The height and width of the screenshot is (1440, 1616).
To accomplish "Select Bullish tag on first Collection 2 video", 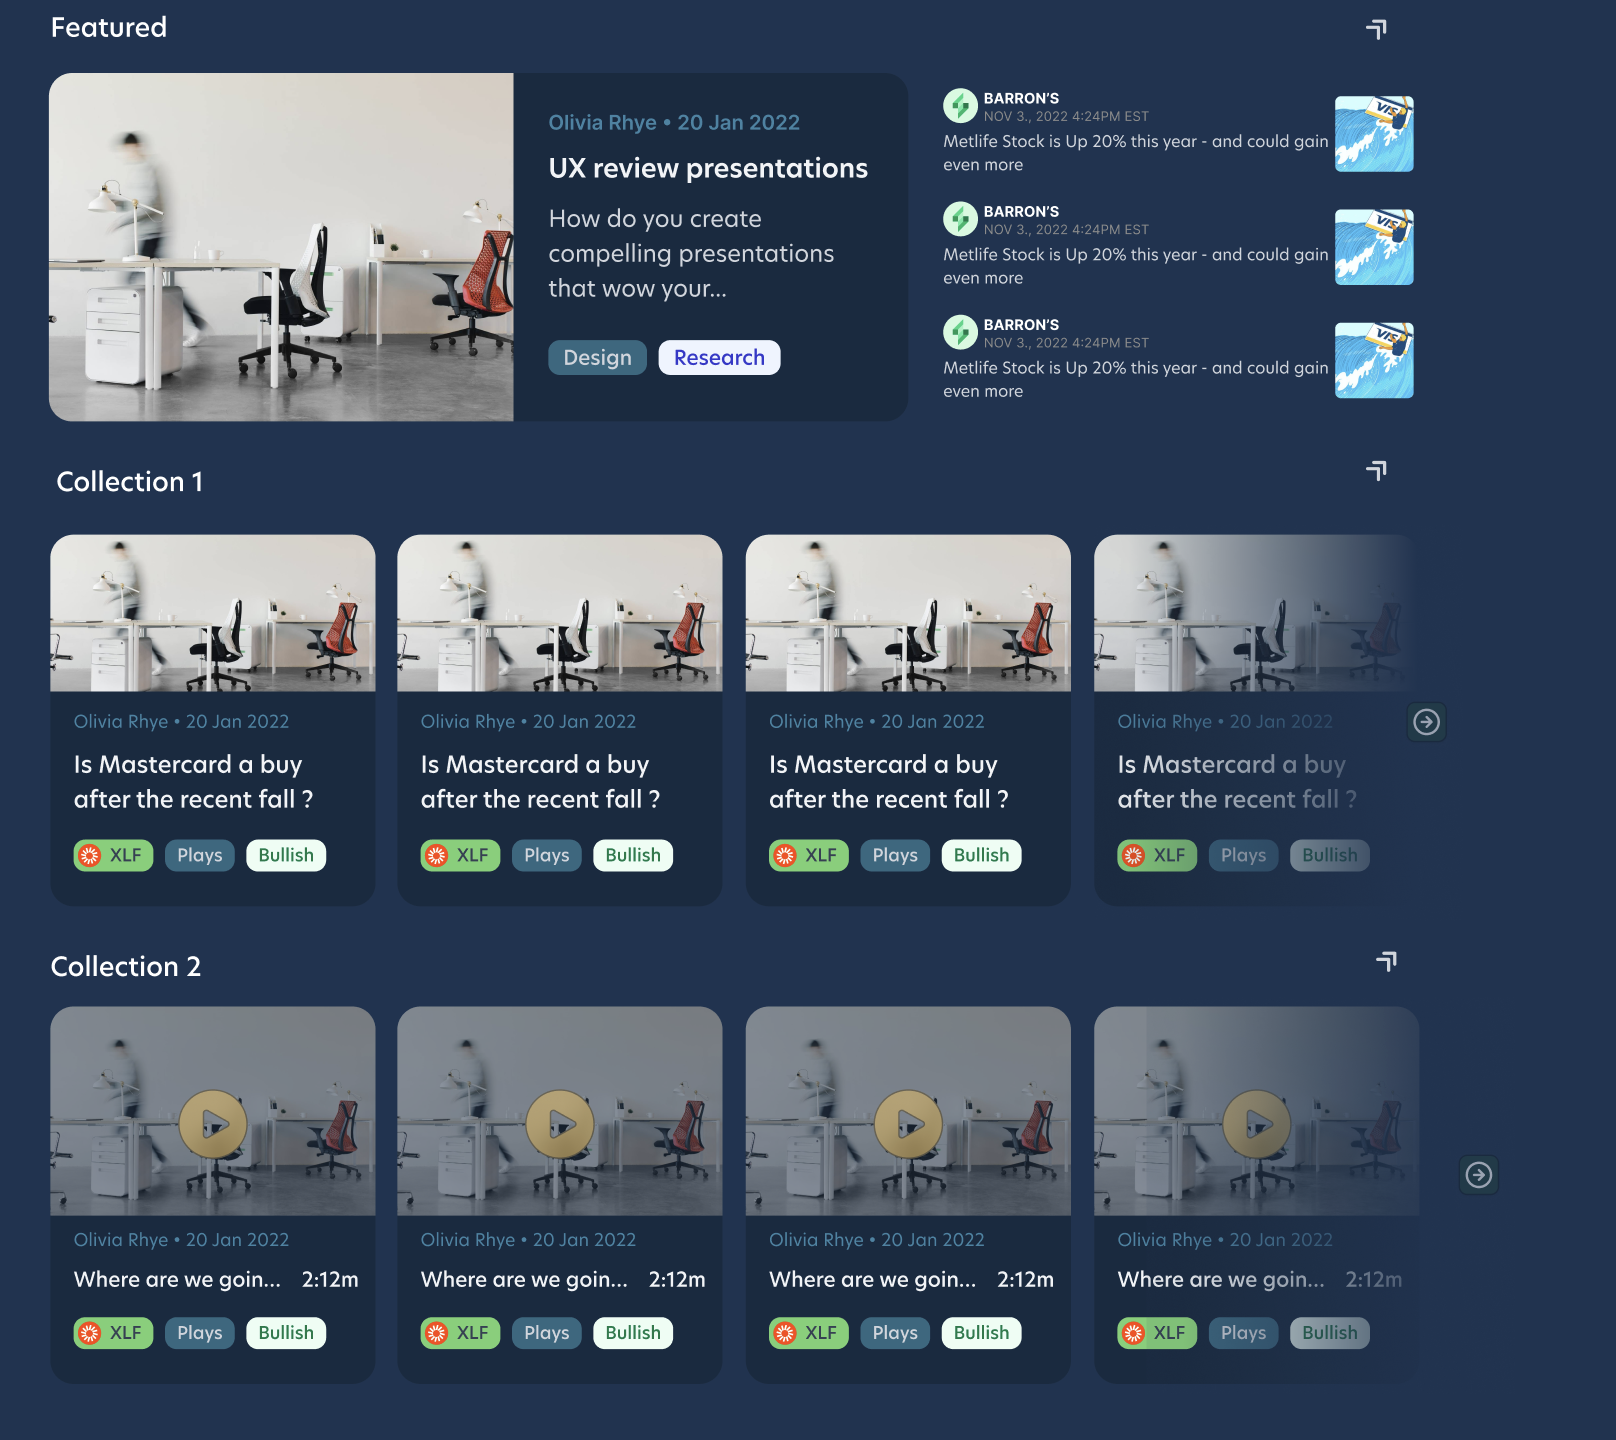I will click(286, 1333).
